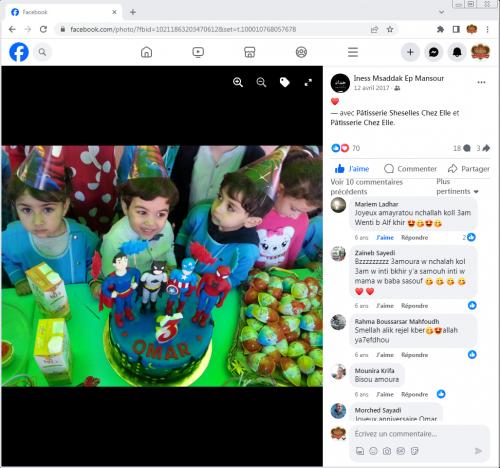Open the tab search chevron
The image size is (500, 468).
pos(442,12)
